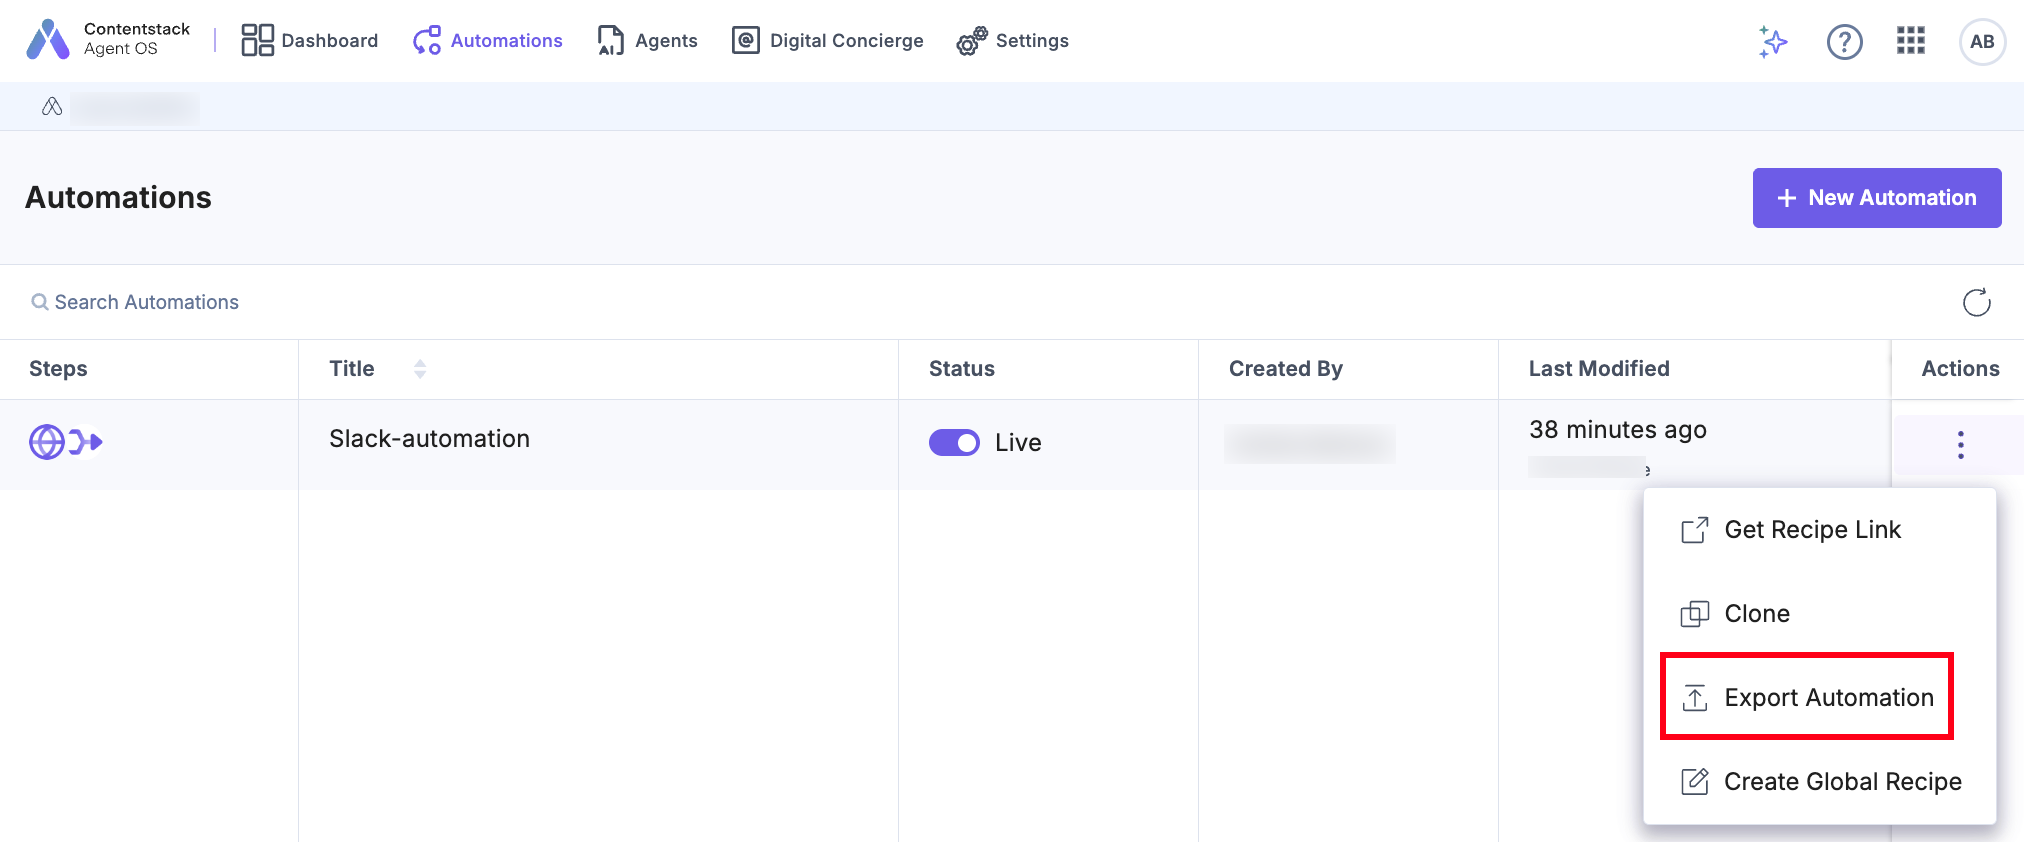Viewport: 2024px width, 842px height.
Task: Select Get Recipe Link option
Action: point(1811,530)
